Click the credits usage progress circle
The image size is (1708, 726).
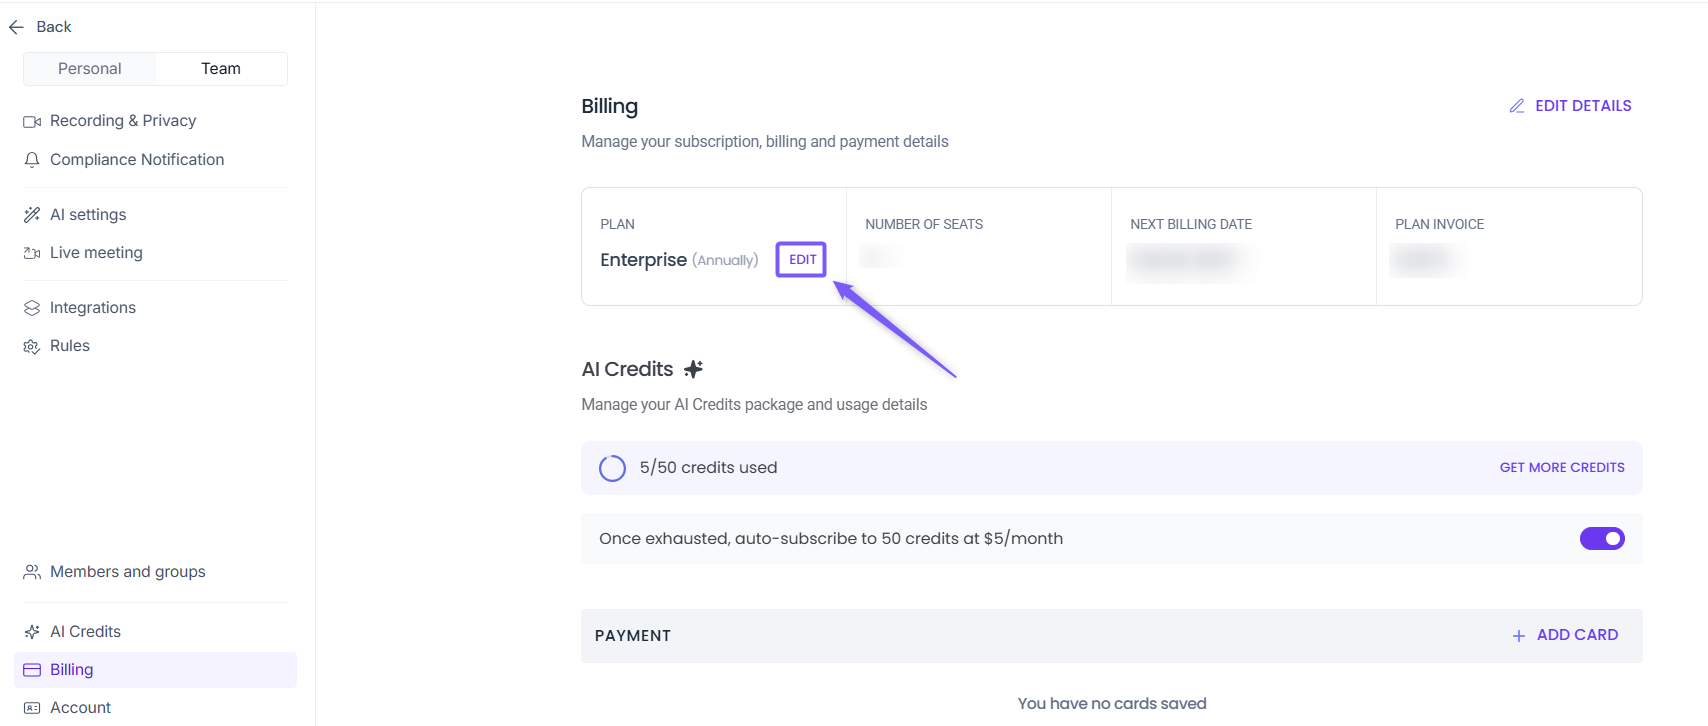coord(612,468)
